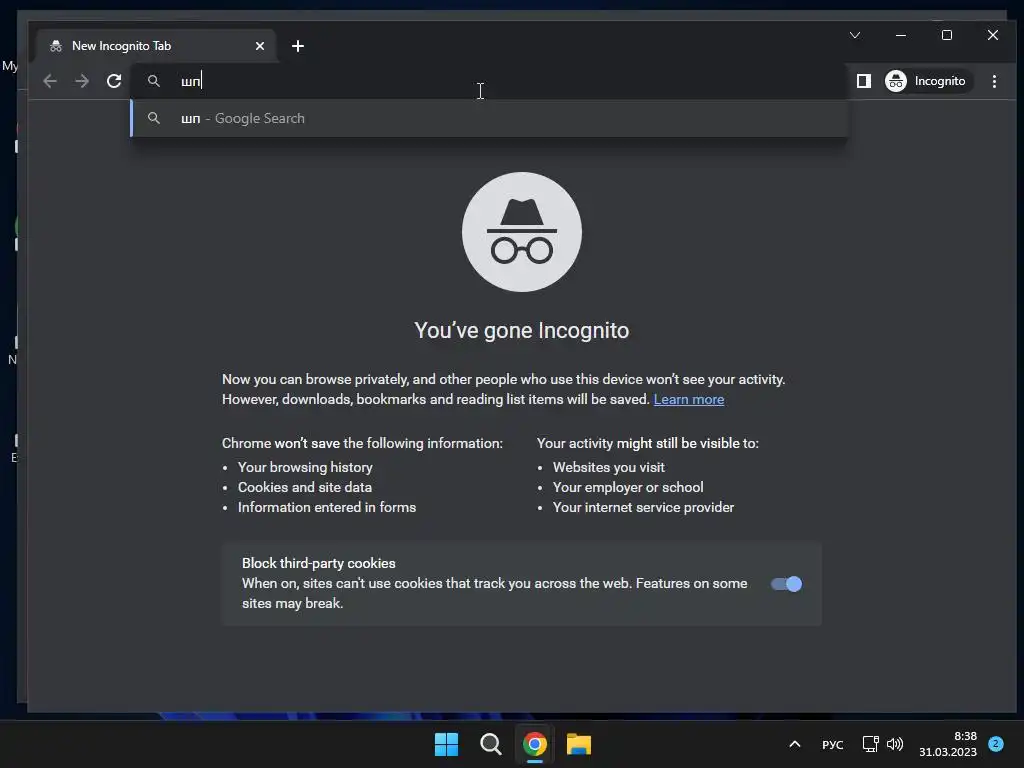
Task: Select the 'шп - Google Search' suggestion
Action: coord(490,118)
